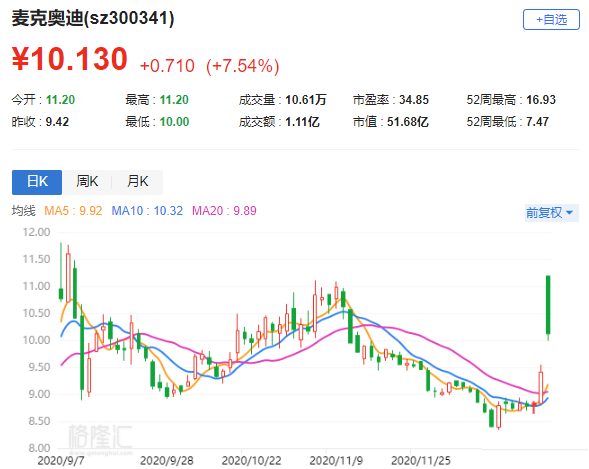589x469 pixels.
Task: Switch to the 月K monthly chart tab
Action: (x=137, y=182)
